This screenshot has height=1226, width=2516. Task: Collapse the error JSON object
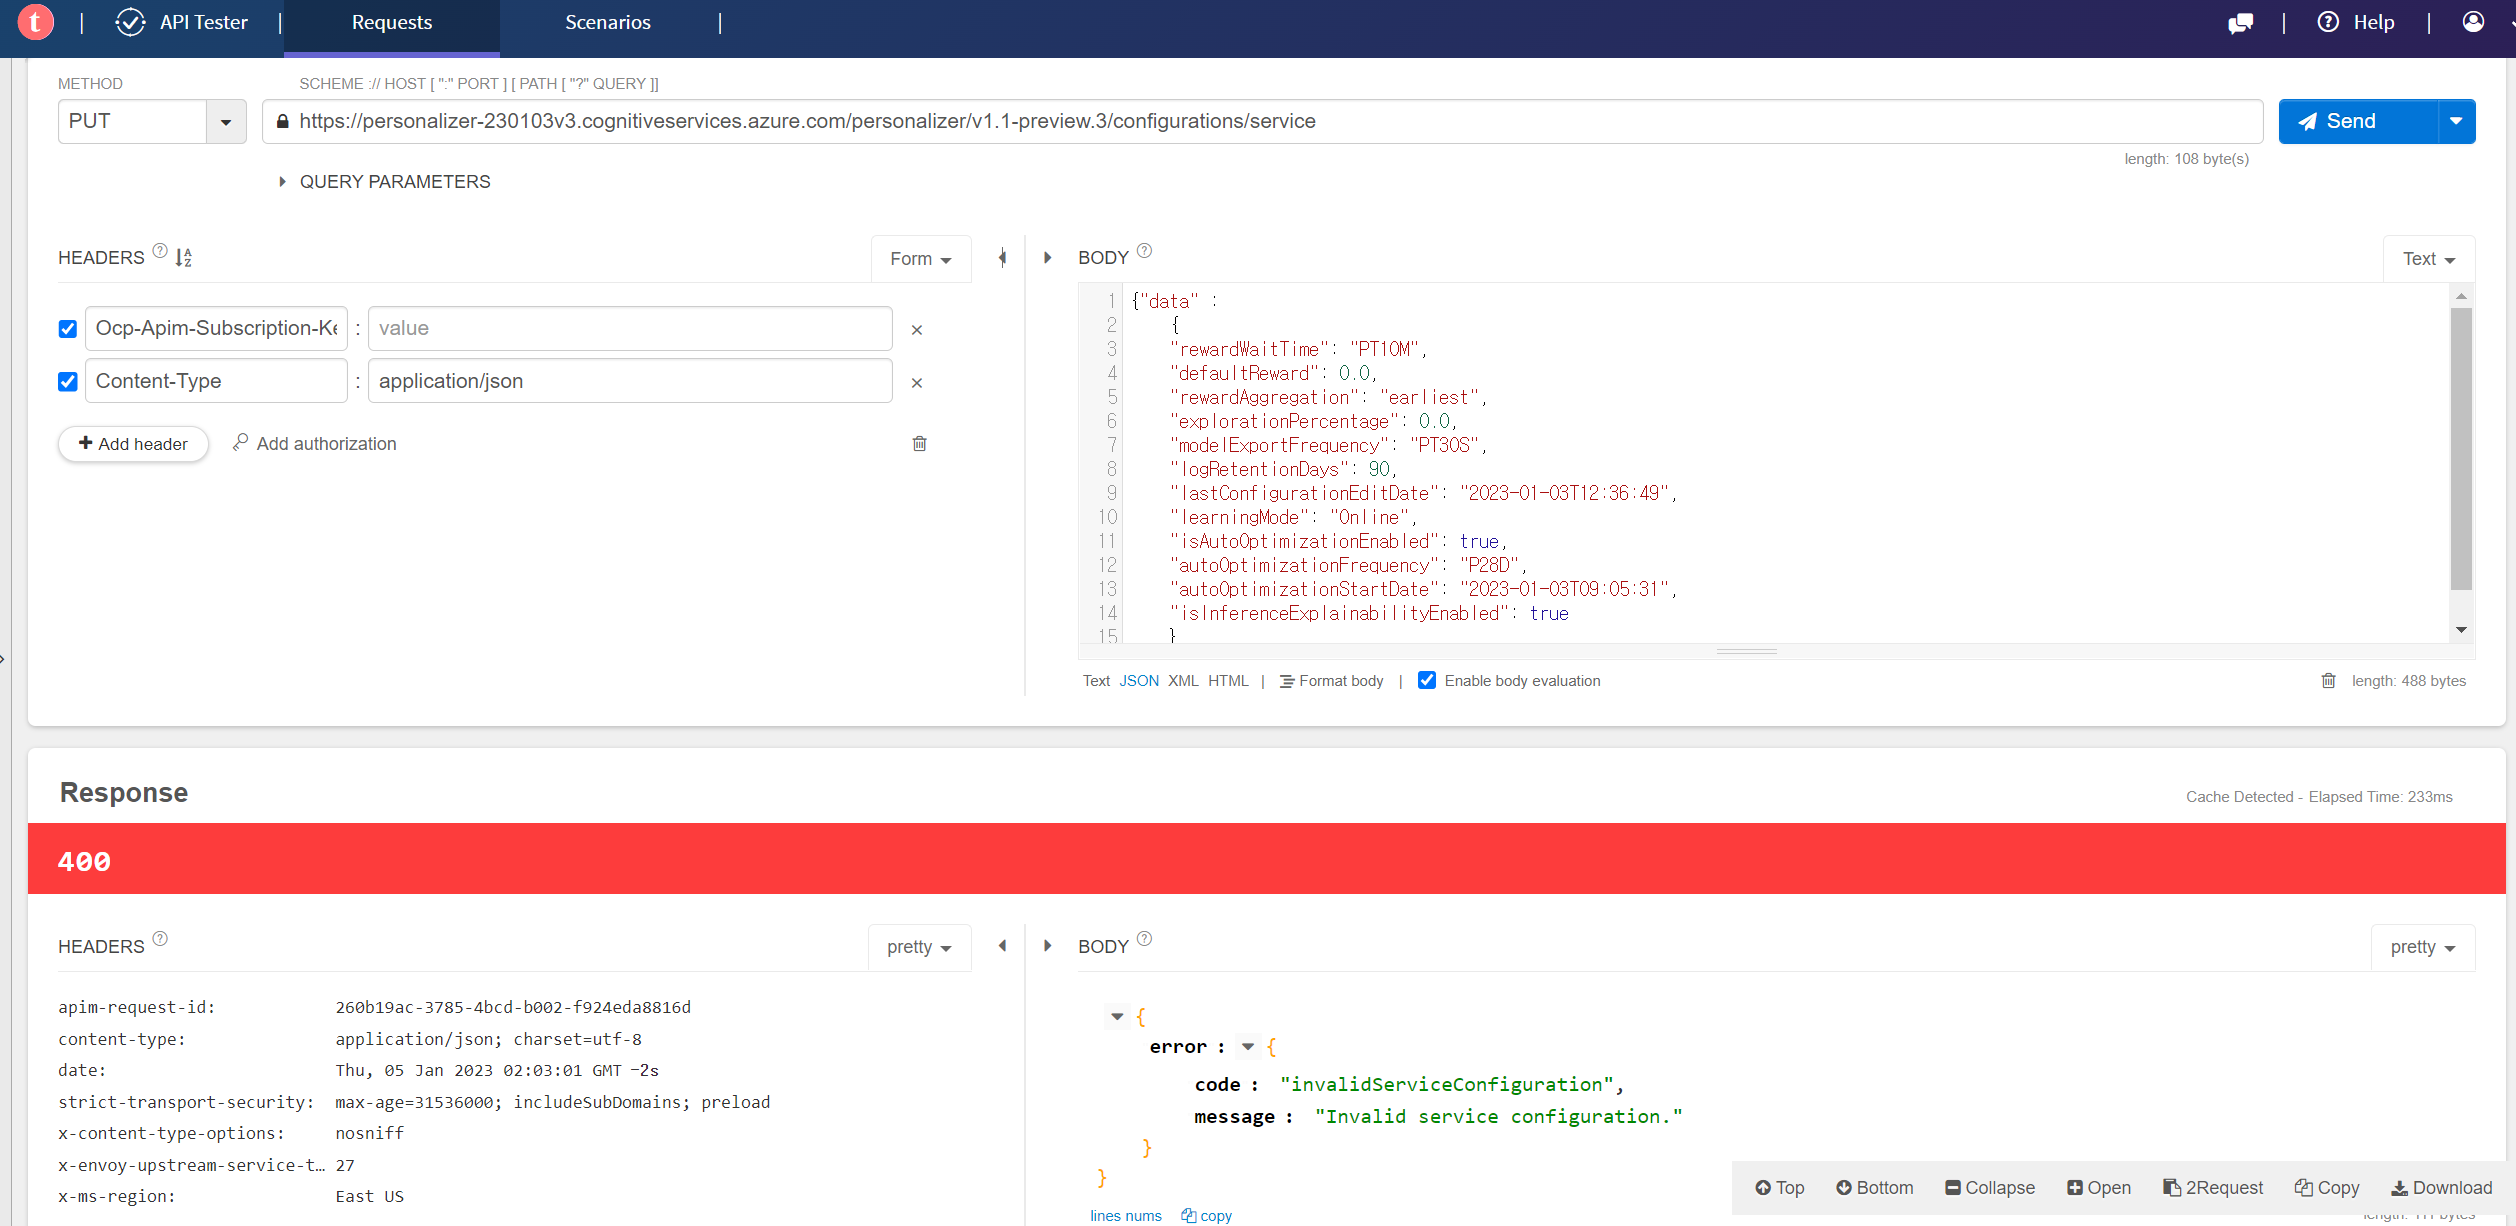coord(1248,1047)
